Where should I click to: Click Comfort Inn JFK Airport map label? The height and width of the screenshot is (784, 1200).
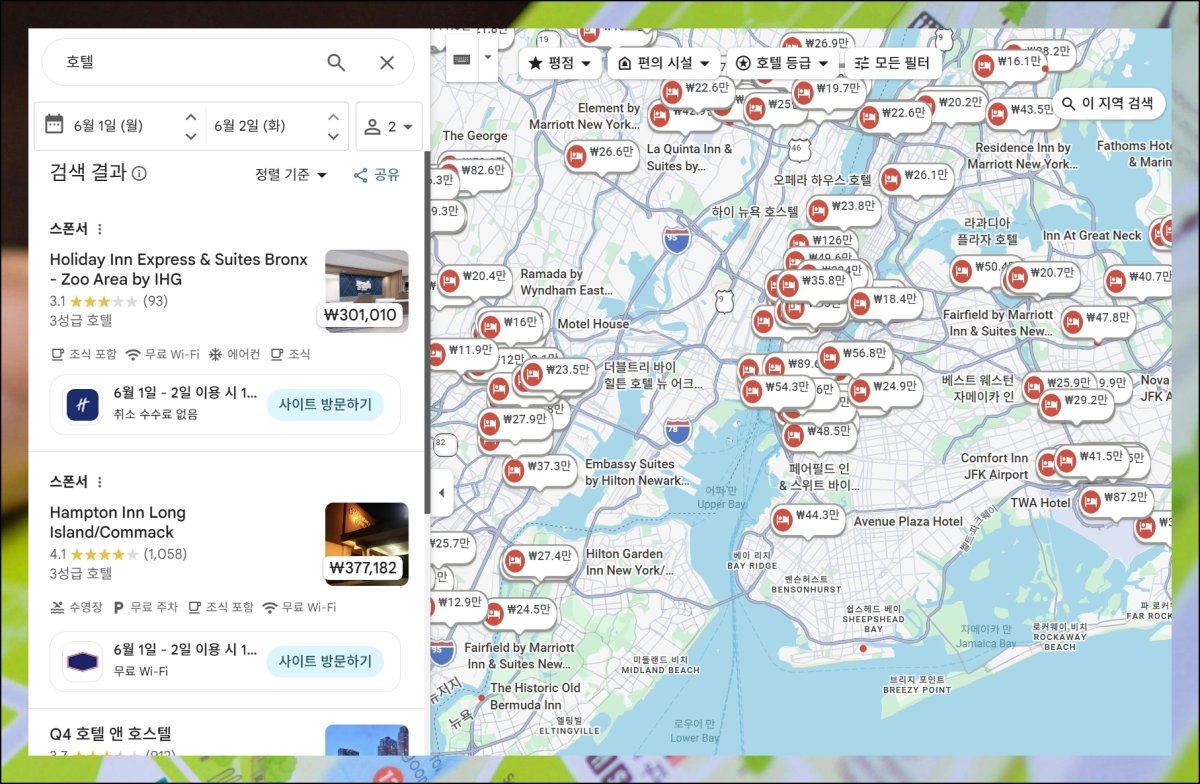pyautogui.click(x=995, y=467)
